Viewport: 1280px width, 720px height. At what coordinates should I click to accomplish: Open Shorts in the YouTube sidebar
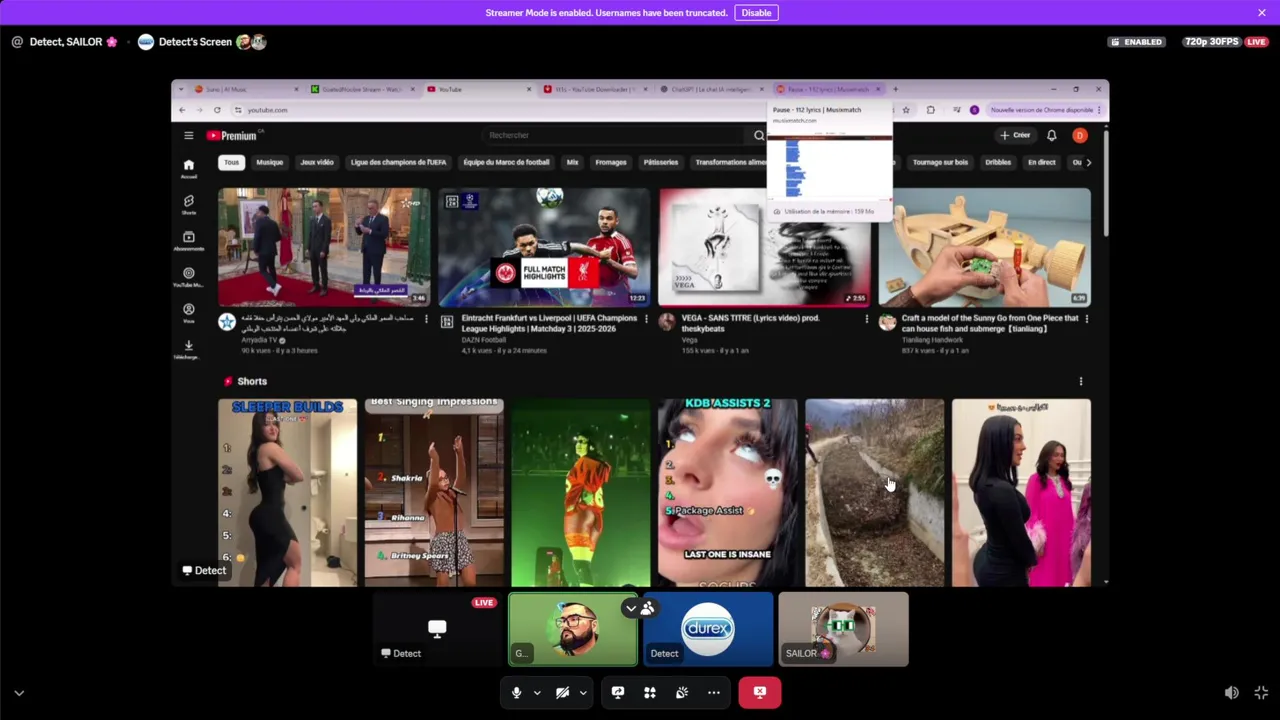pos(188,204)
